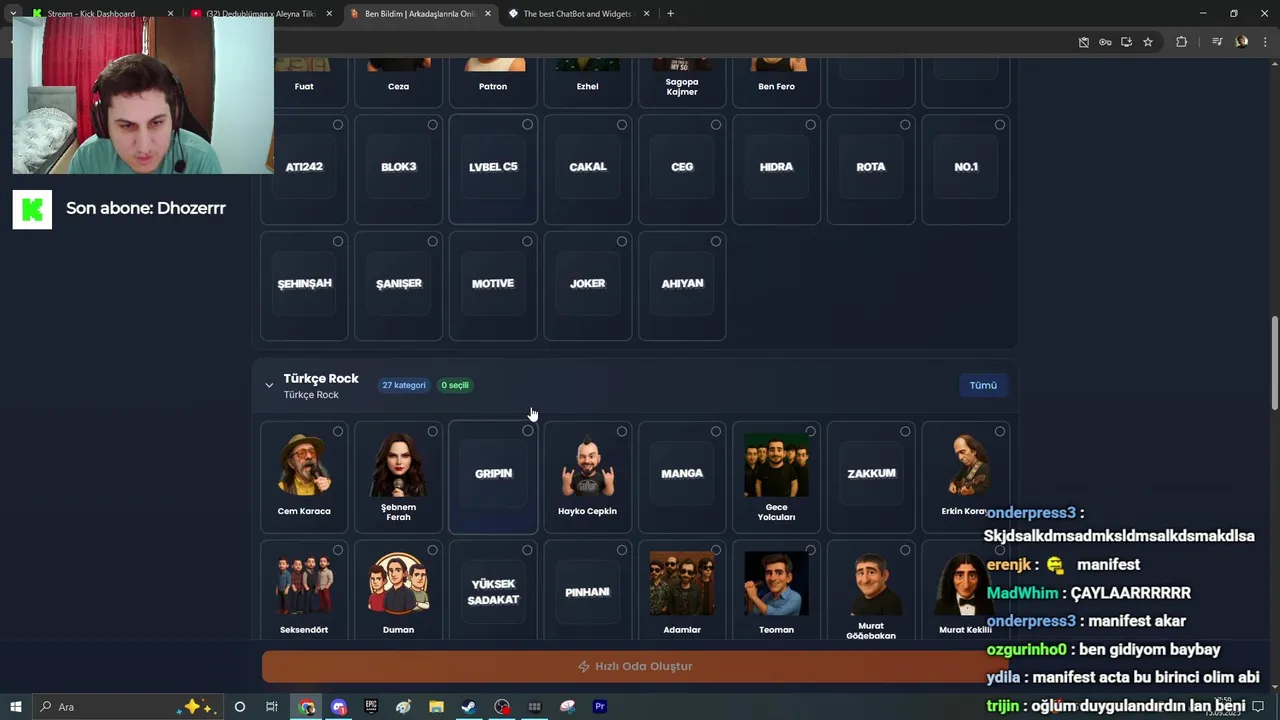Image resolution: width=1280 pixels, height=720 pixels.
Task: Tick the ATI242 card selection circle
Action: coord(337,125)
